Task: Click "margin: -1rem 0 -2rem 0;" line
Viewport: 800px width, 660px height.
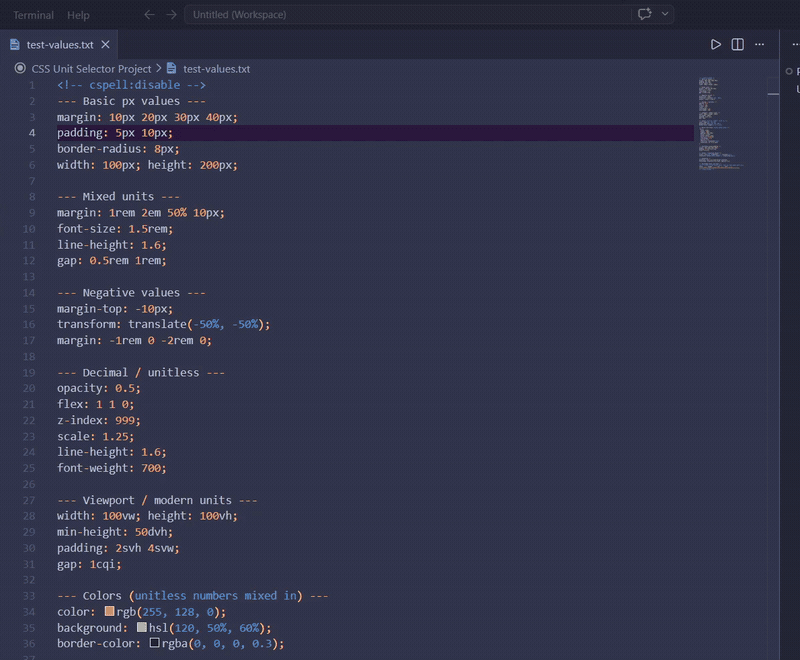Action: coord(134,341)
